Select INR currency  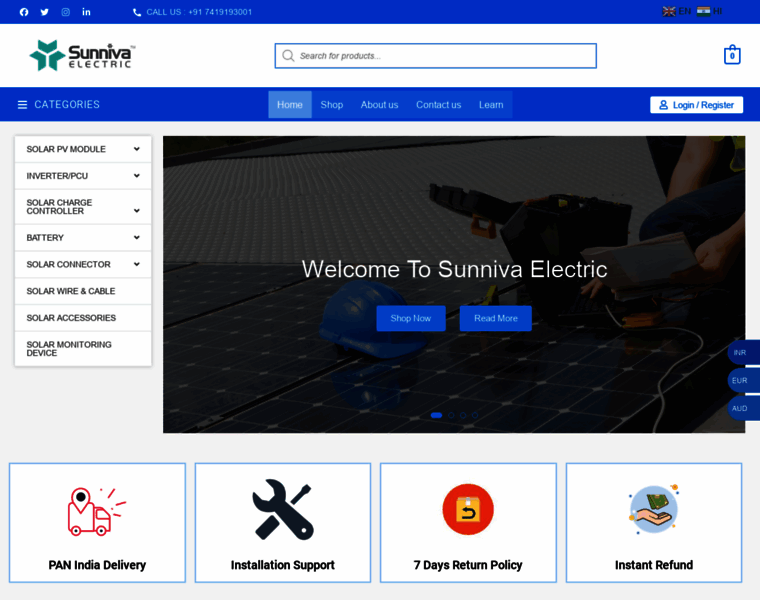[x=743, y=352]
